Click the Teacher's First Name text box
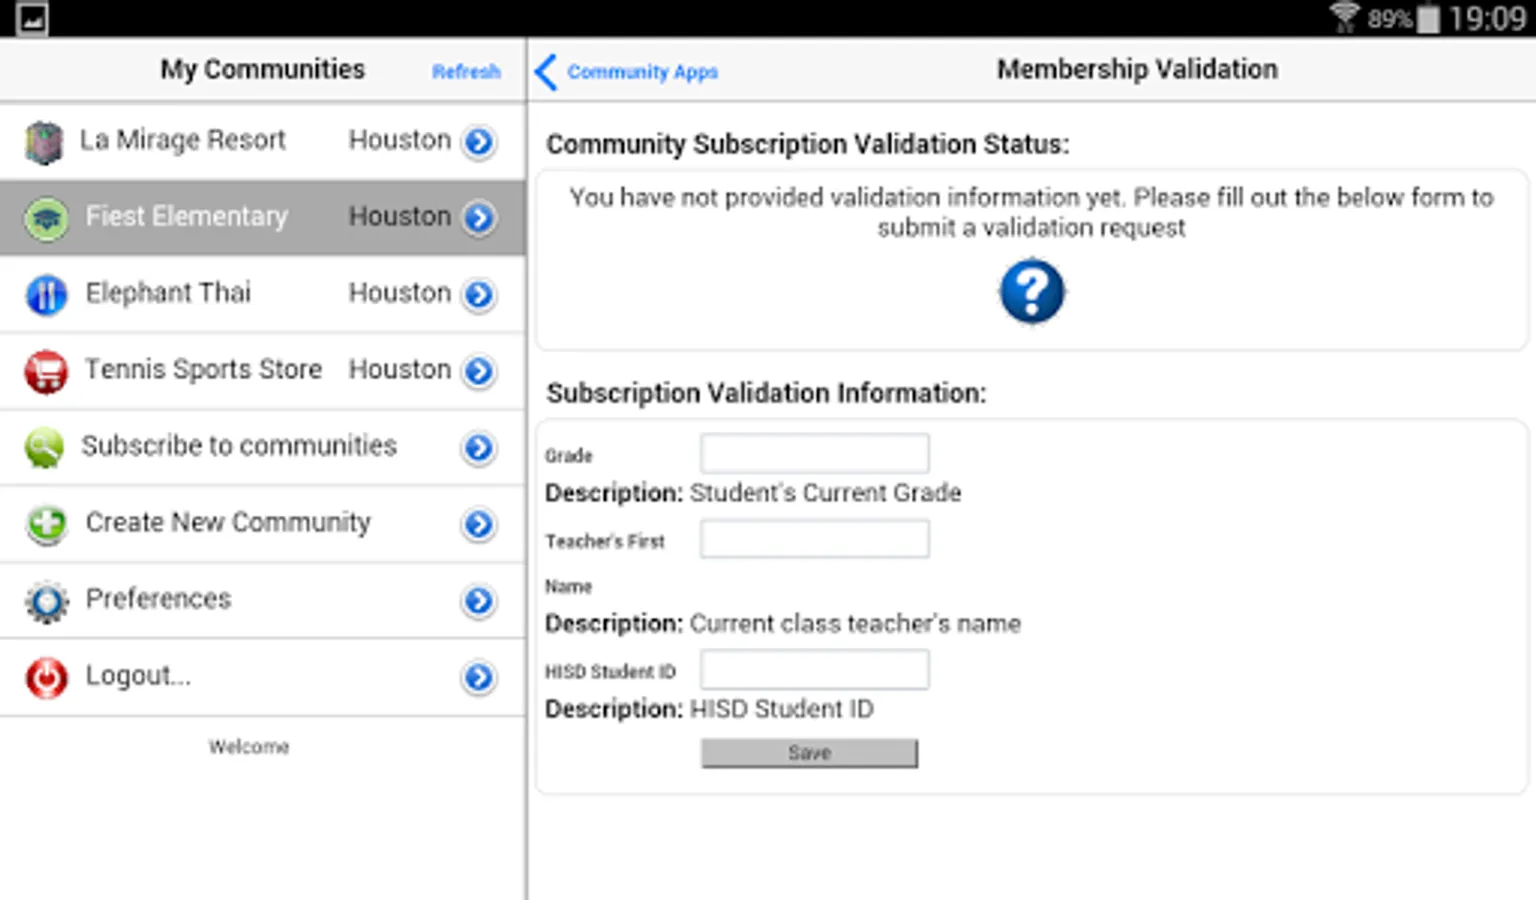This screenshot has width=1536, height=900. coord(814,539)
